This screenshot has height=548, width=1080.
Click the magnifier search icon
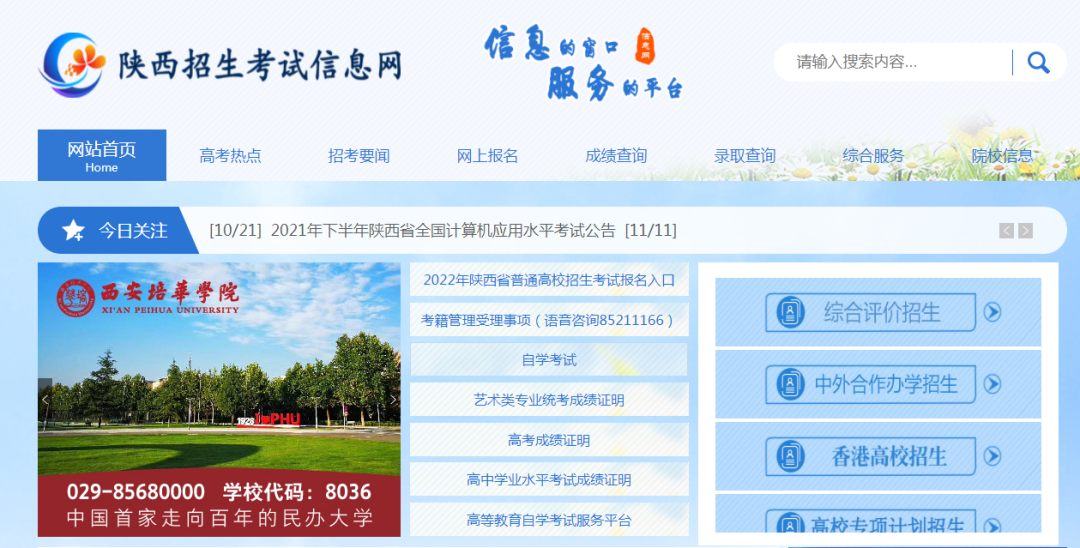coord(1038,63)
